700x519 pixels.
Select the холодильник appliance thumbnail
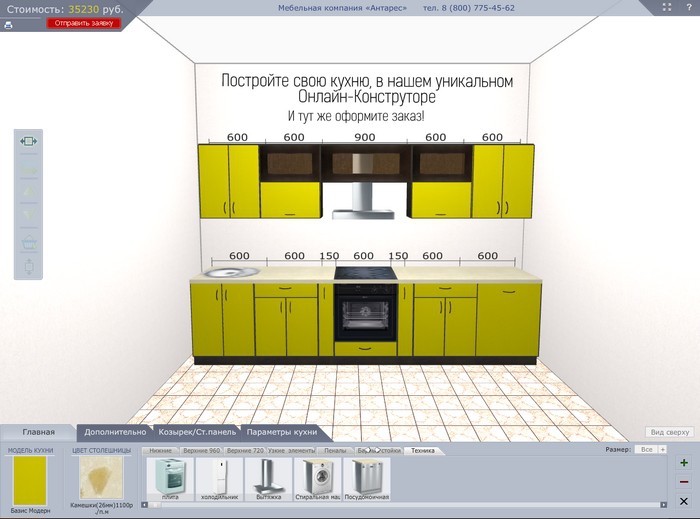pos(218,478)
